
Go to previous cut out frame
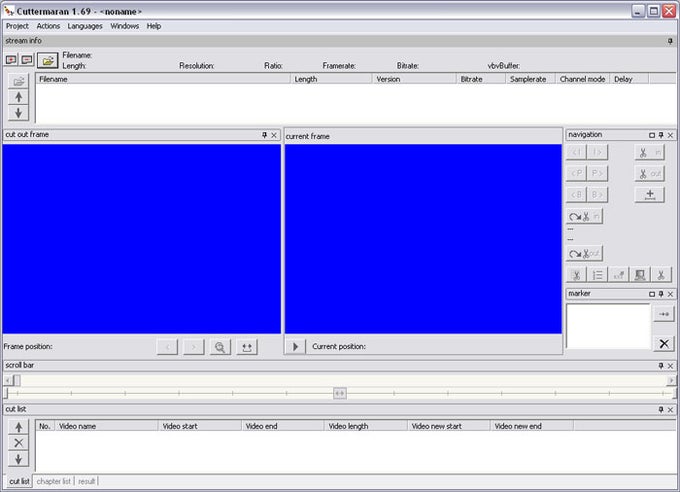pyautogui.click(x=167, y=347)
